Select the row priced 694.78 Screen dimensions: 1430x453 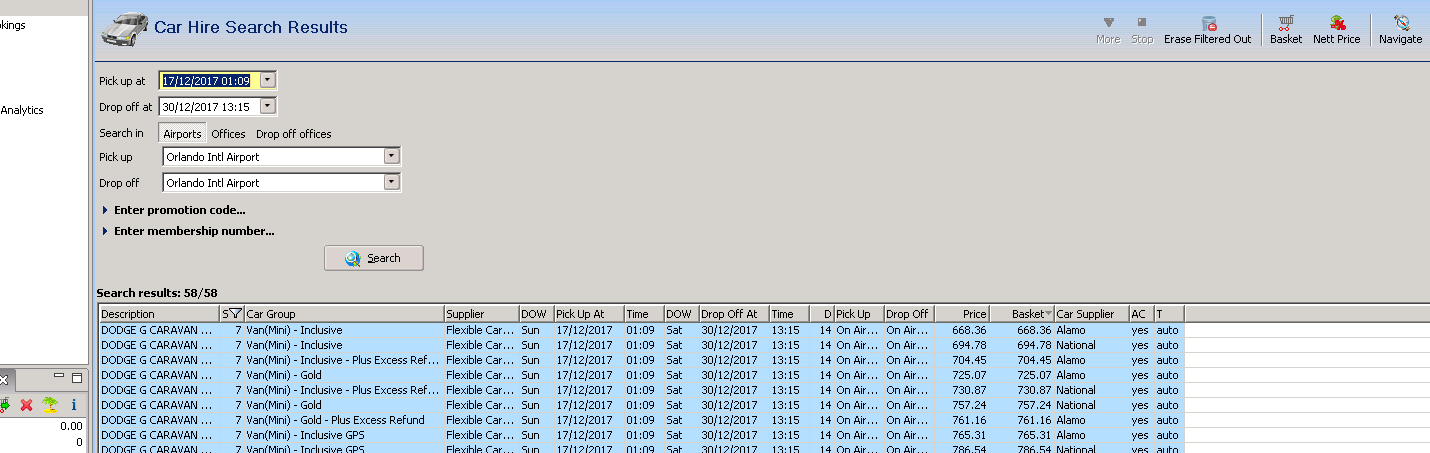coord(641,345)
